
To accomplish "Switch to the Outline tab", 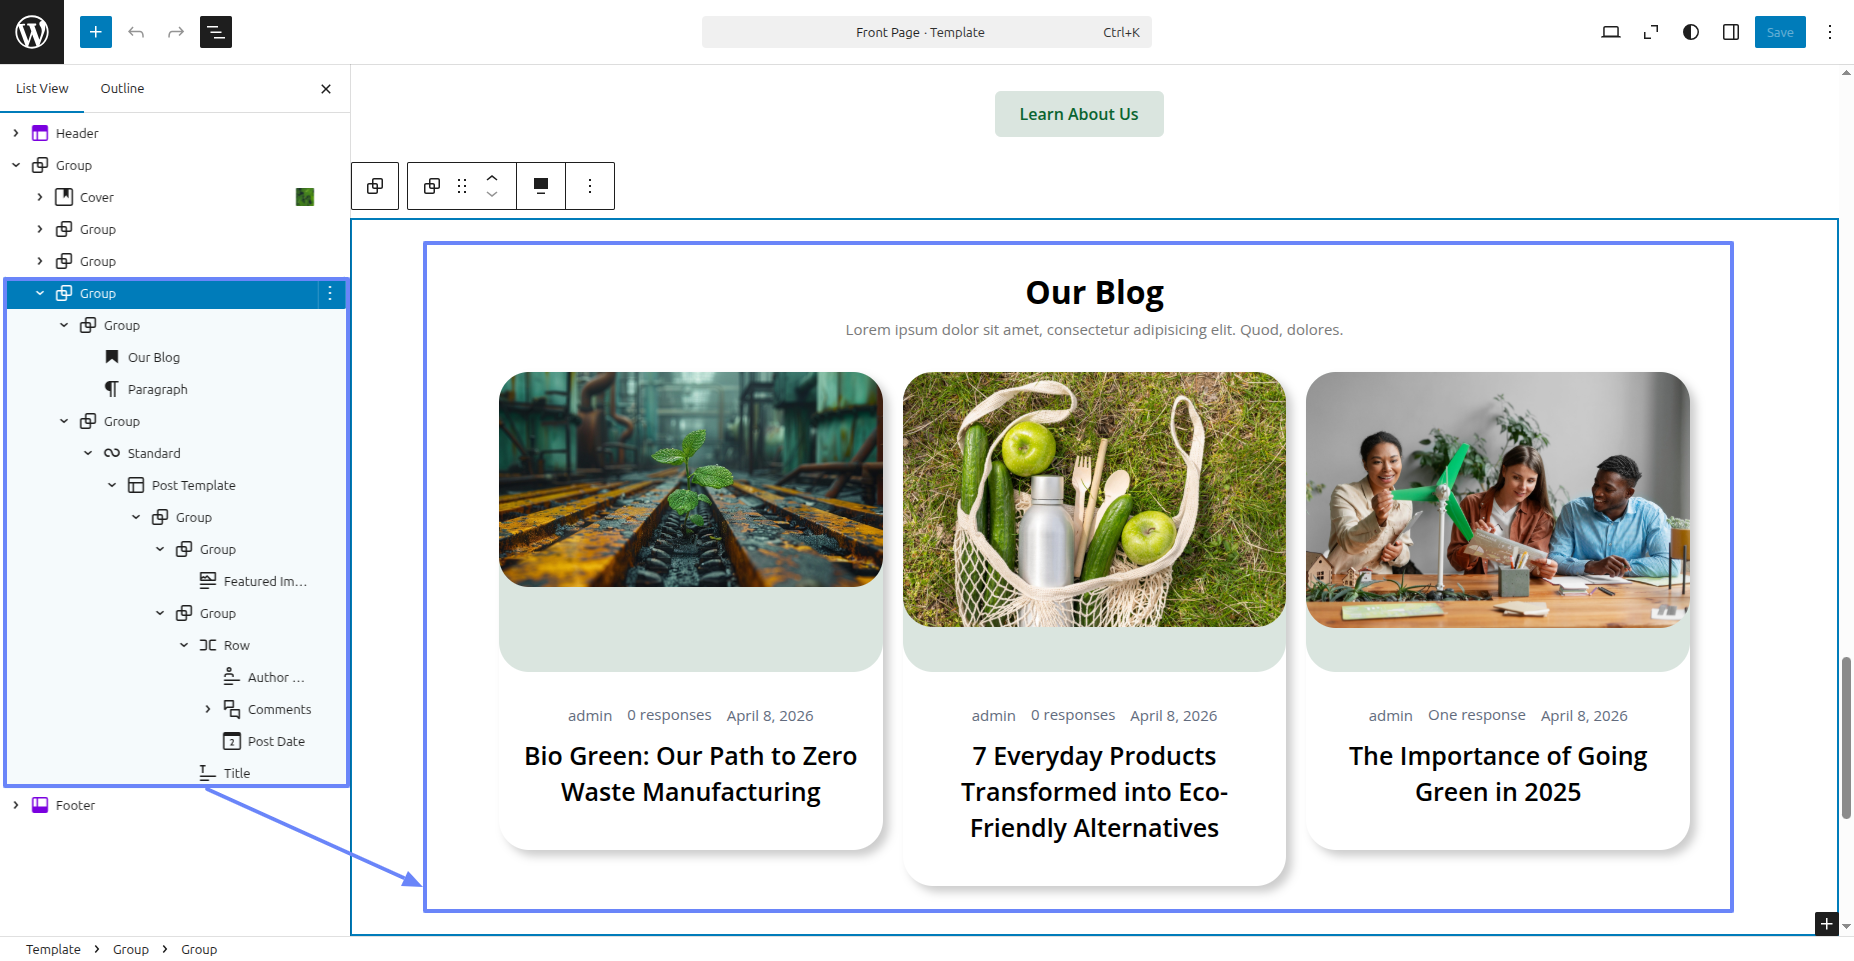I will pos(122,89).
